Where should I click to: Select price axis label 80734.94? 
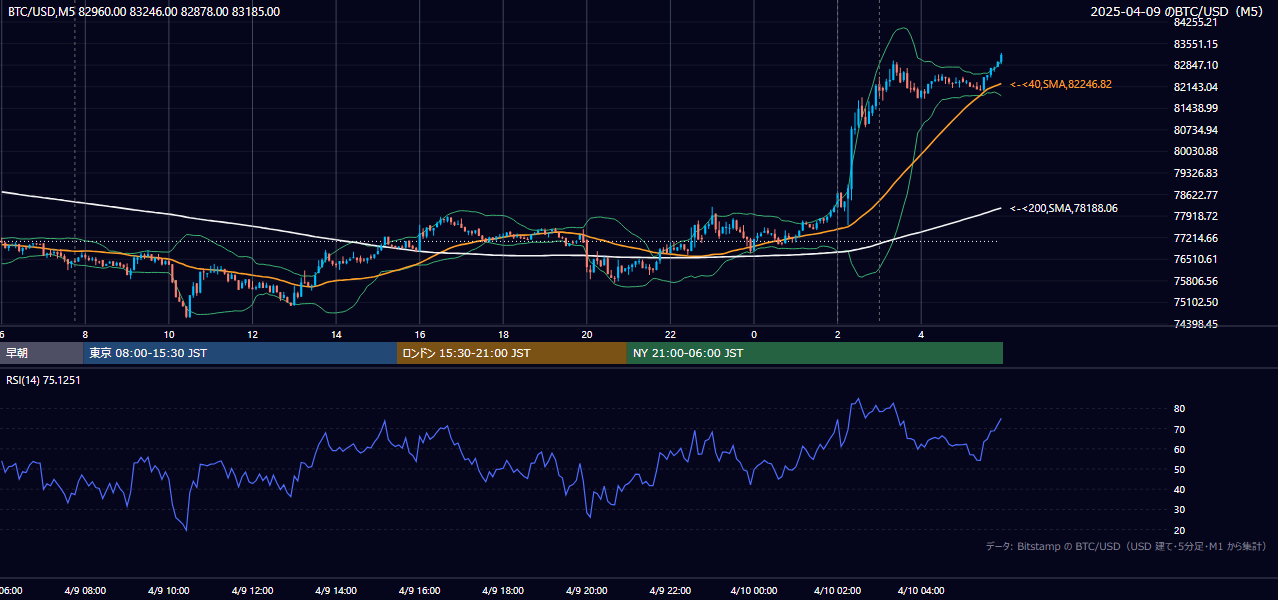click(1196, 130)
